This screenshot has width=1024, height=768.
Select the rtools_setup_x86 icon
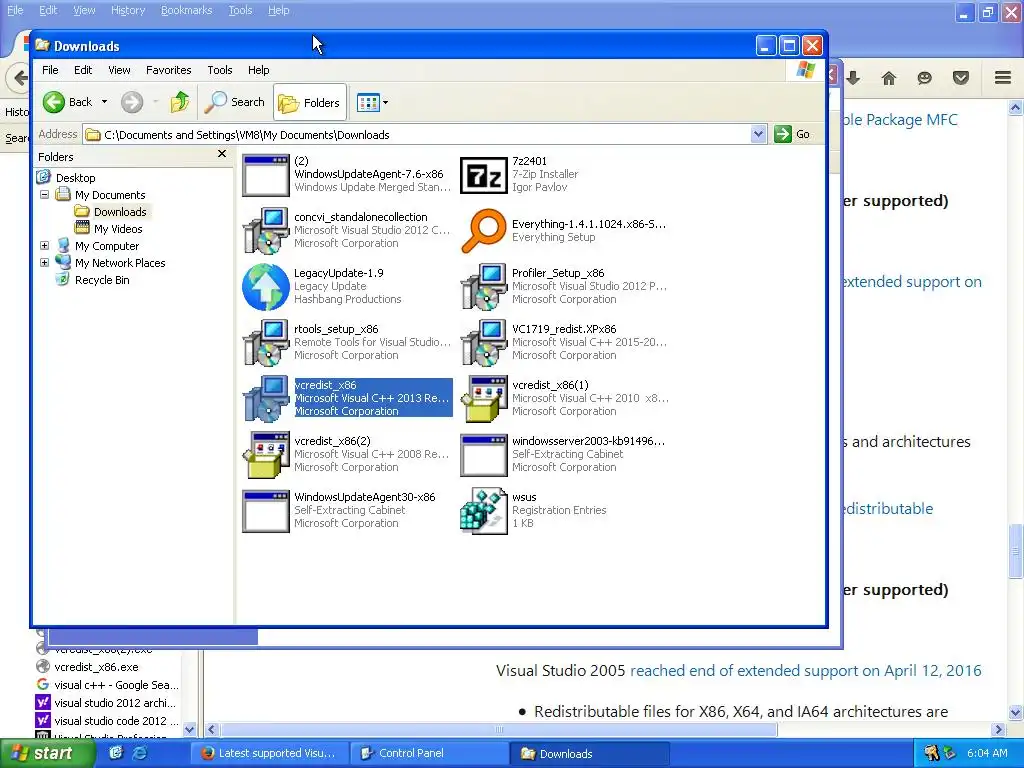click(x=265, y=343)
